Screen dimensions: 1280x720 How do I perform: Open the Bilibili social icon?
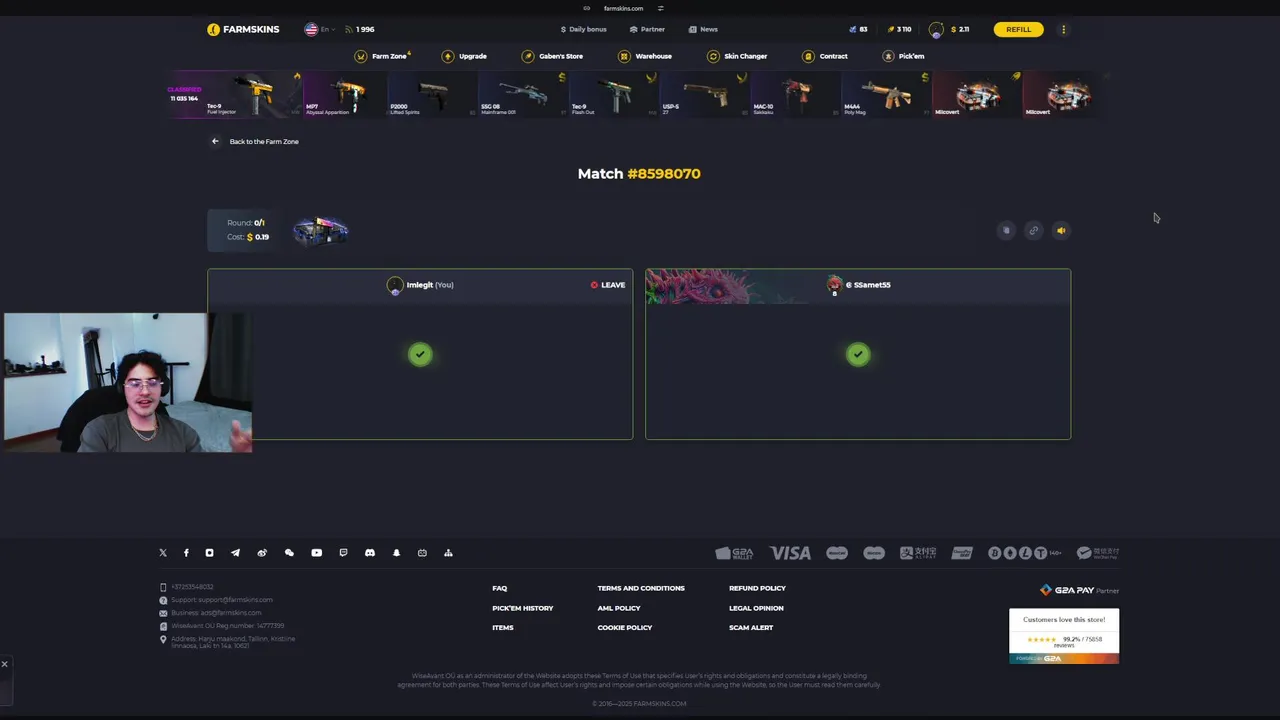(x=422, y=552)
